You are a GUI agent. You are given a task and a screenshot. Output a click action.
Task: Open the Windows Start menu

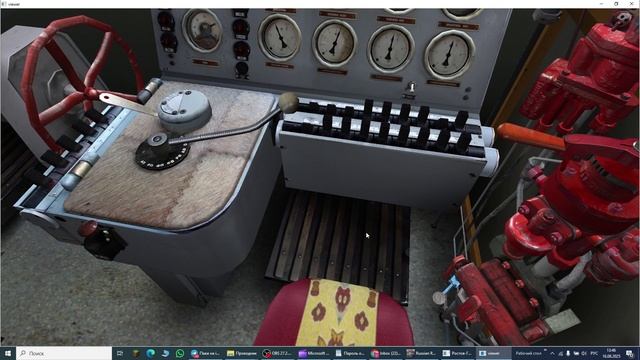tap(8, 353)
